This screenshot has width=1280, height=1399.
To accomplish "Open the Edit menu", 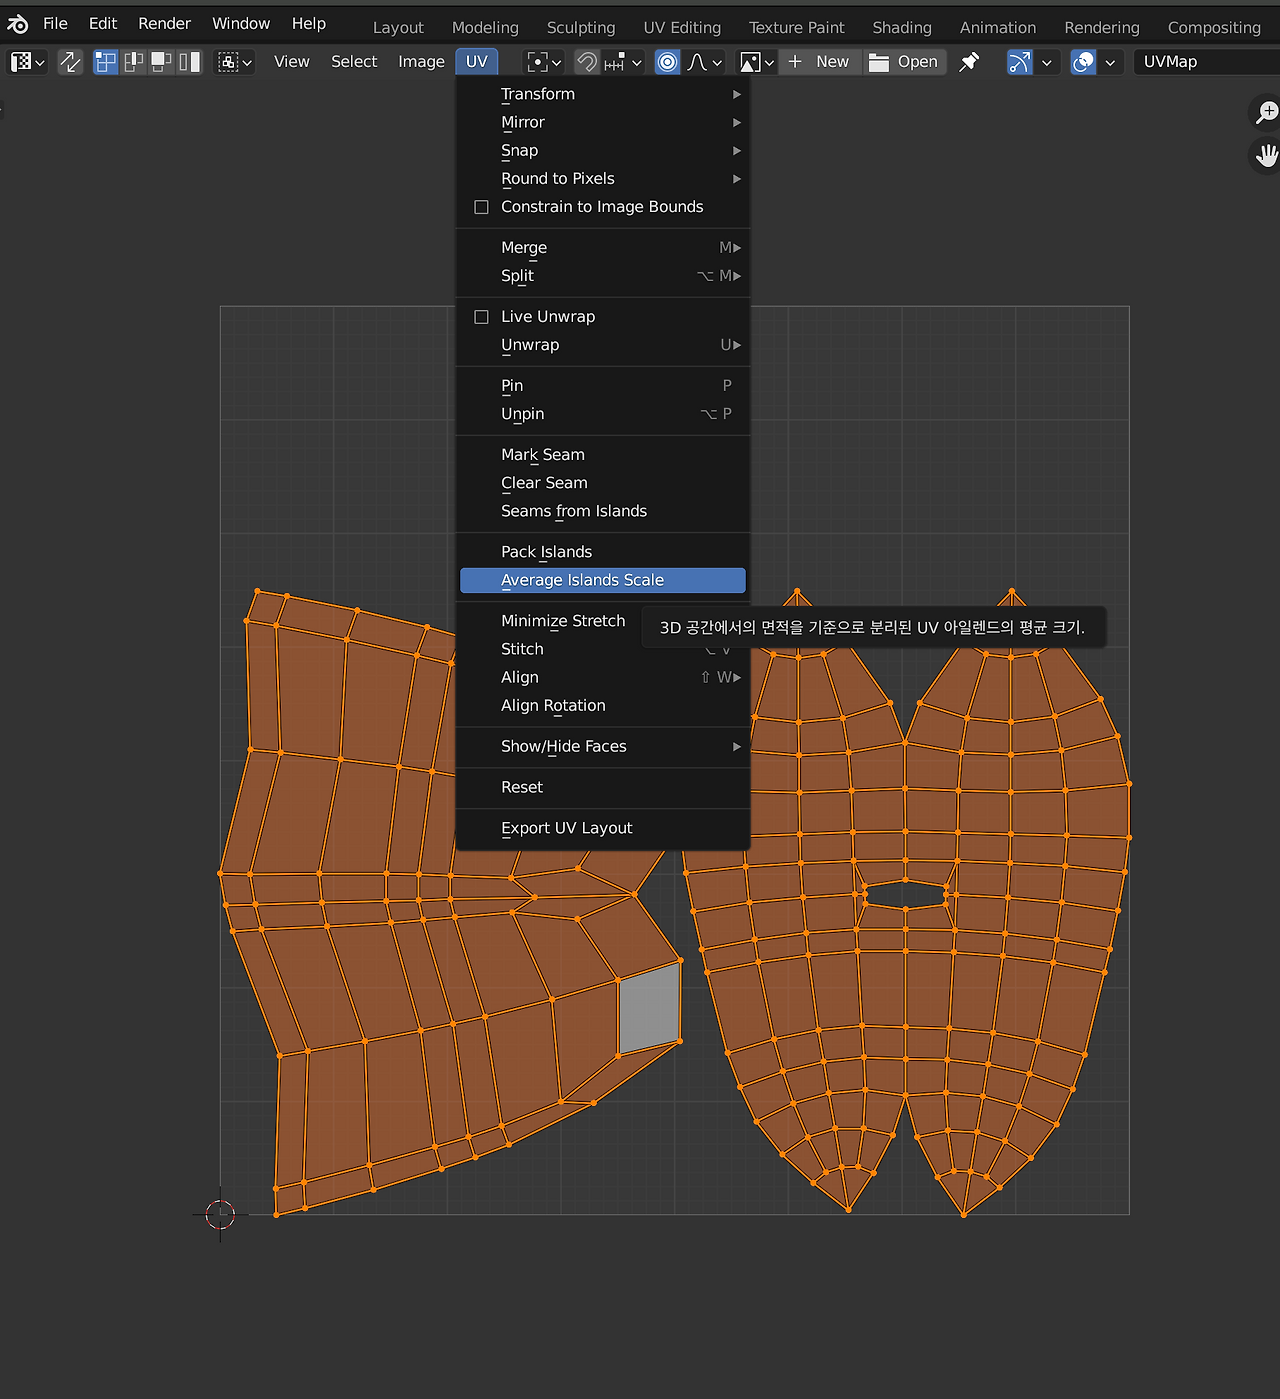I will 103,23.
